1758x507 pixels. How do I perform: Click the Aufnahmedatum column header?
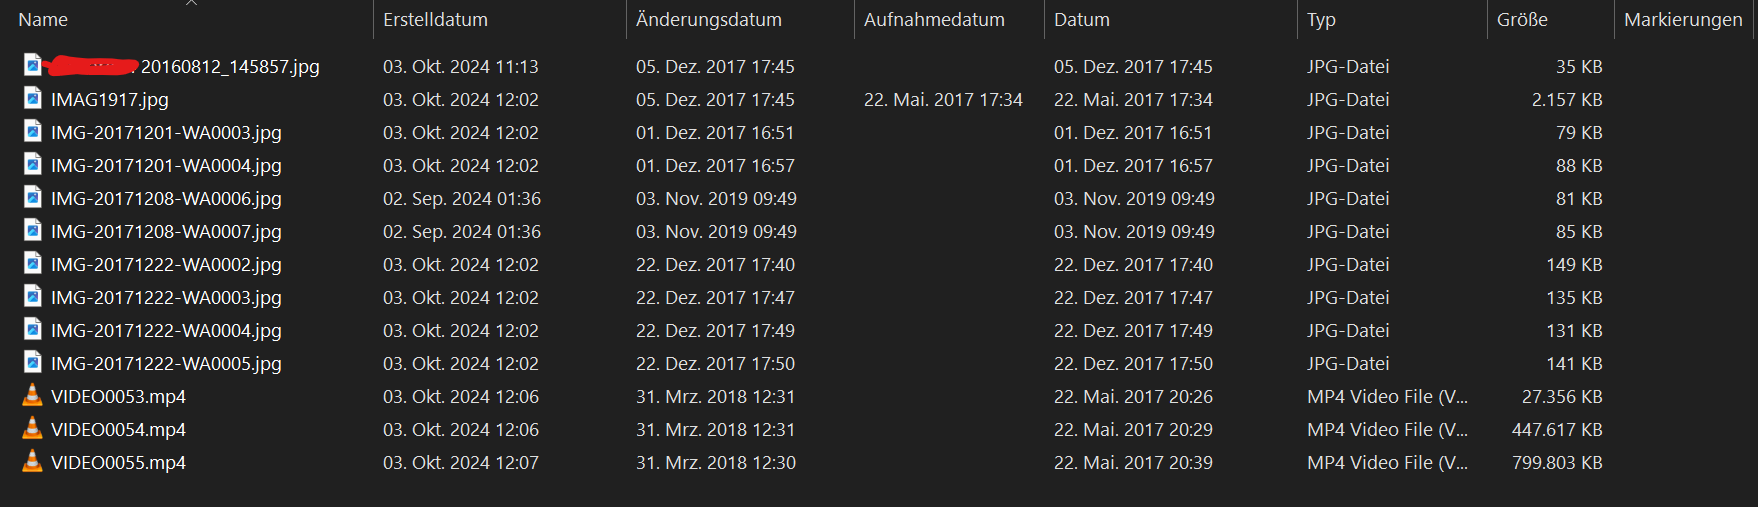point(934,20)
